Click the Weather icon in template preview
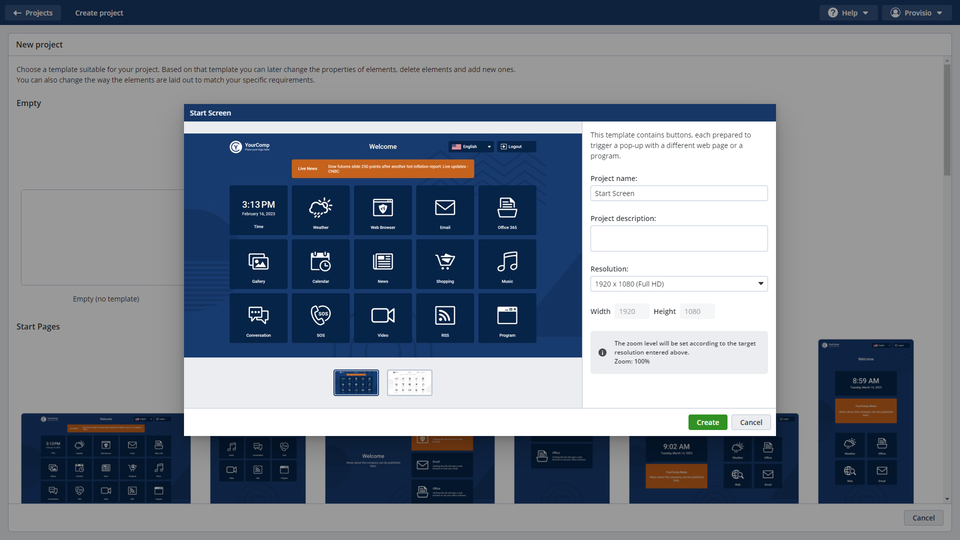 [321, 207]
